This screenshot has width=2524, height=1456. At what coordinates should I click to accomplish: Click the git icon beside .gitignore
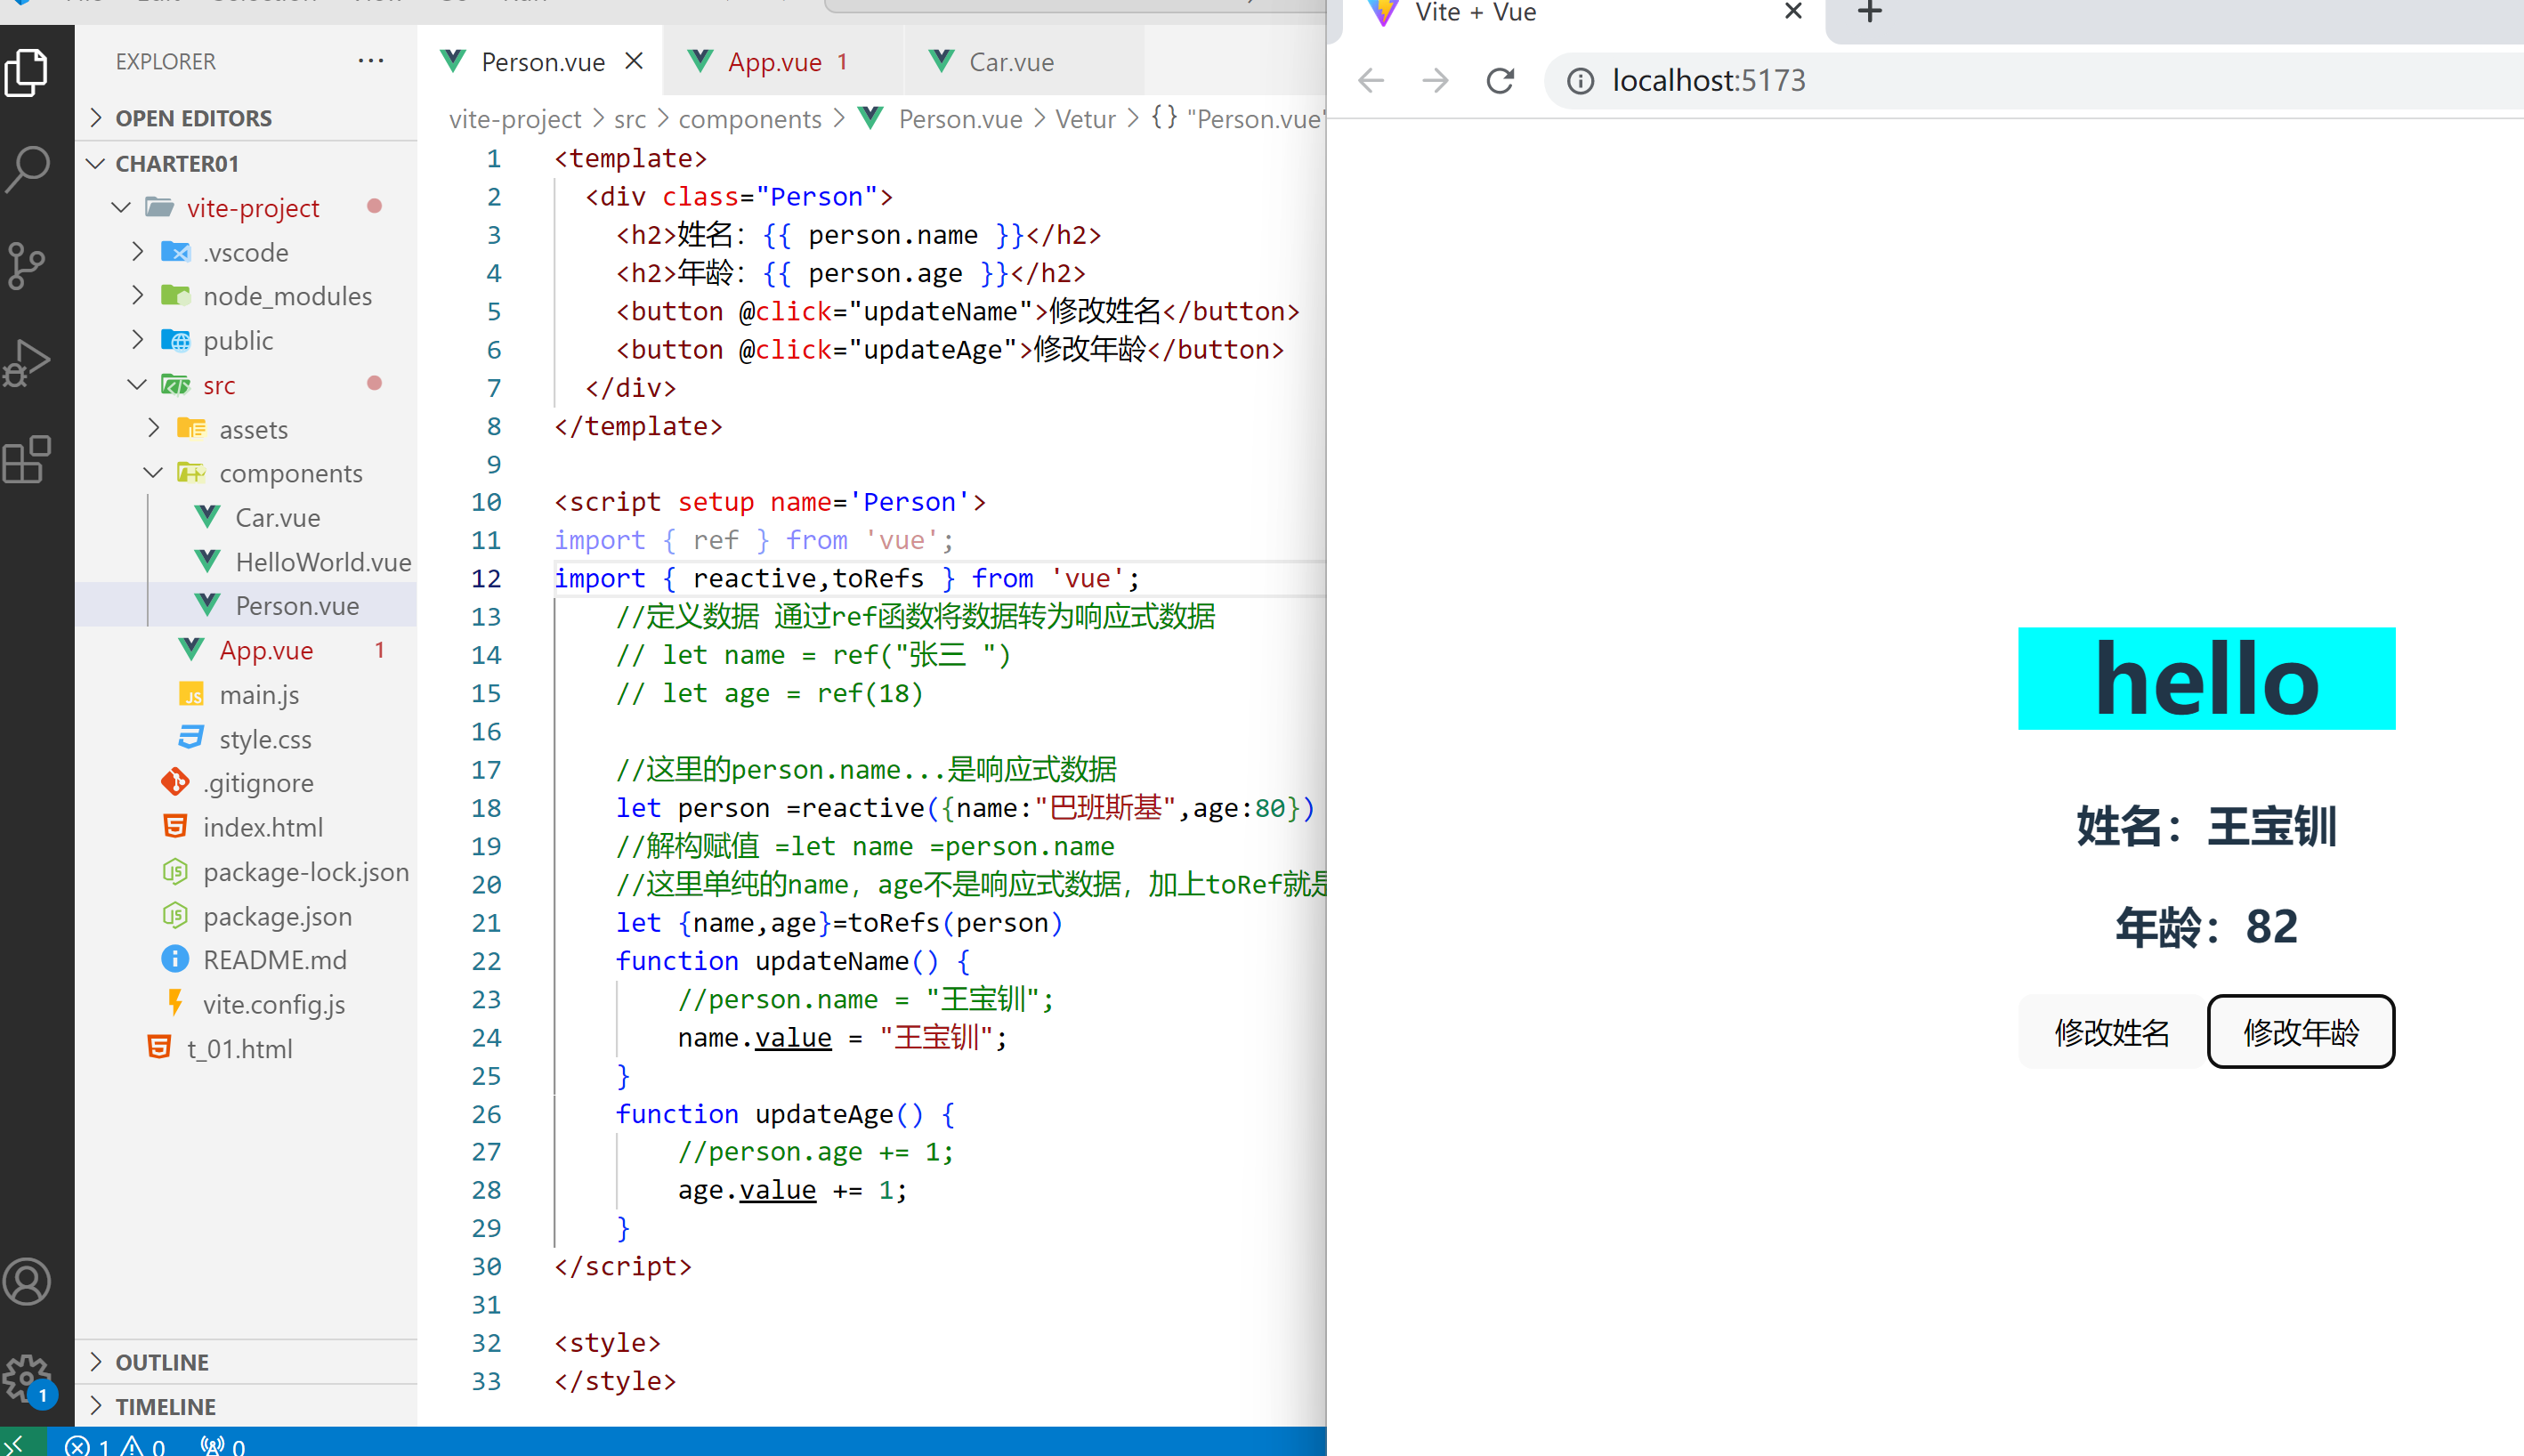coord(175,782)
